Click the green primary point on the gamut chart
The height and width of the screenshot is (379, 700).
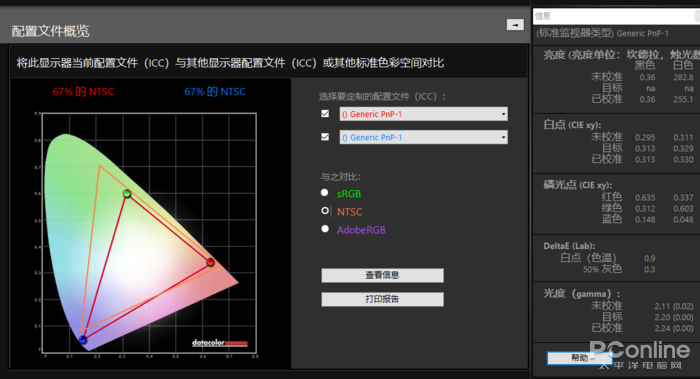point(127,194)
